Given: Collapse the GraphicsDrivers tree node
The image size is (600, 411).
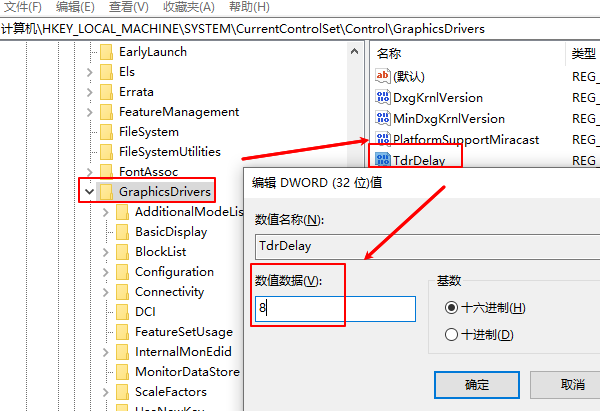Looking at the screenshot, I should coord(90,192).
